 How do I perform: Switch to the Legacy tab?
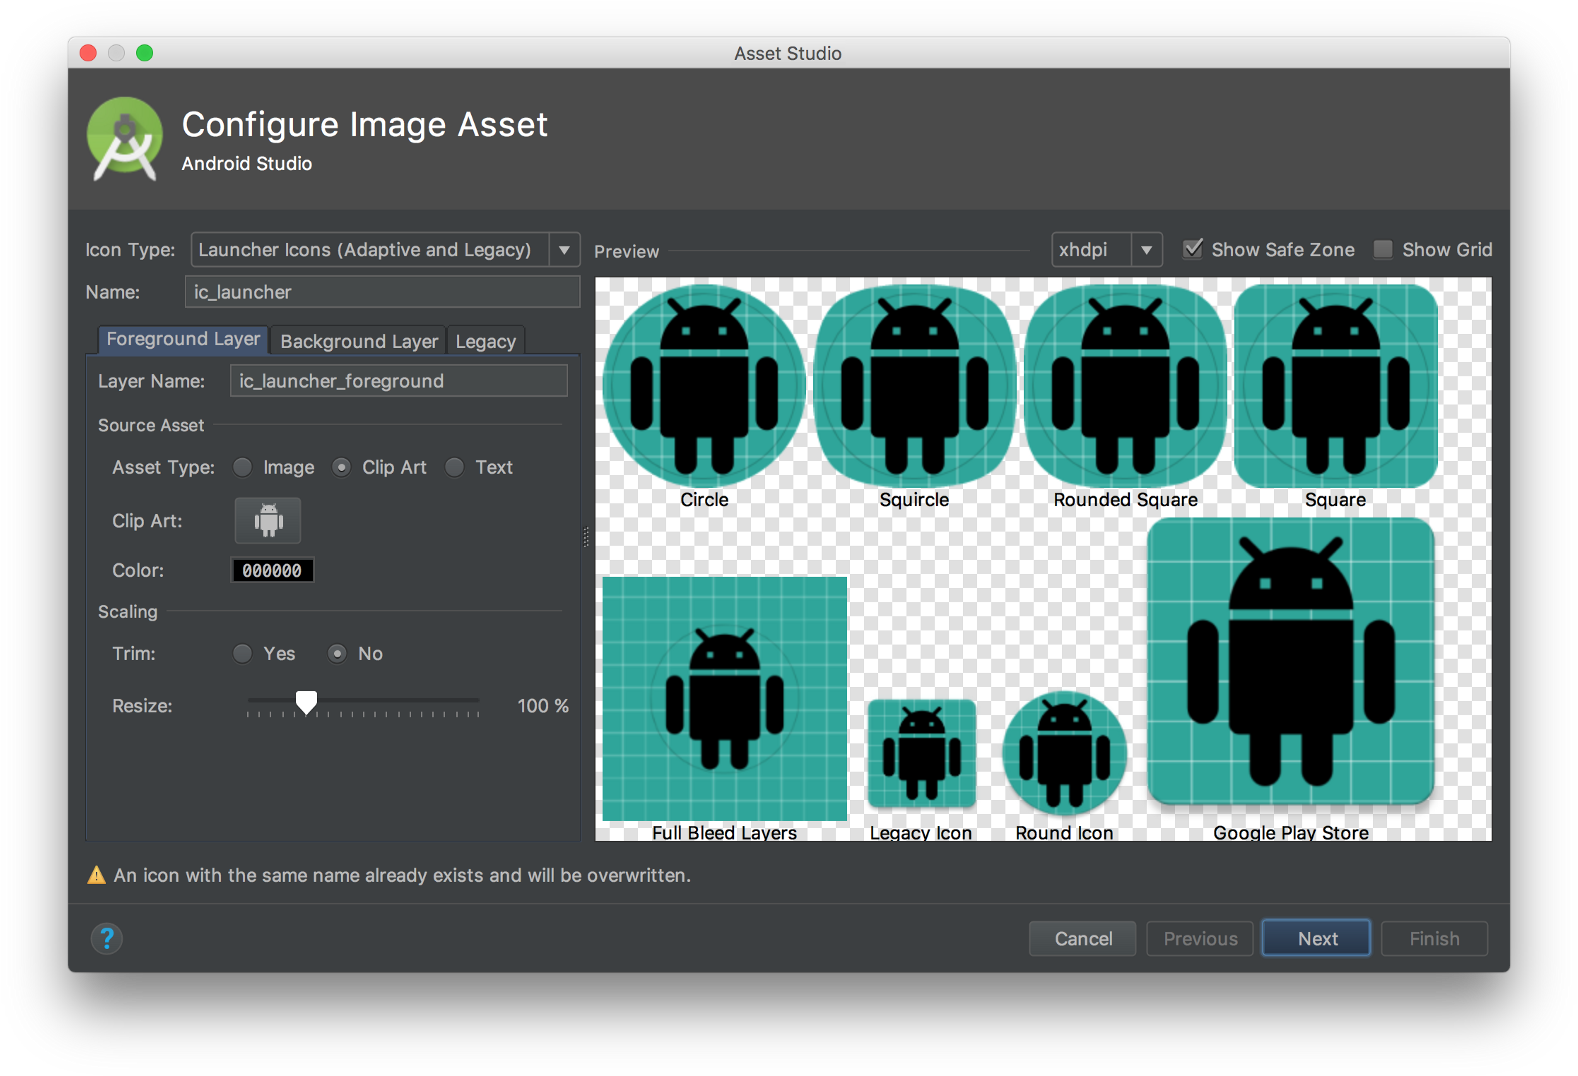[x=486, y=341]
